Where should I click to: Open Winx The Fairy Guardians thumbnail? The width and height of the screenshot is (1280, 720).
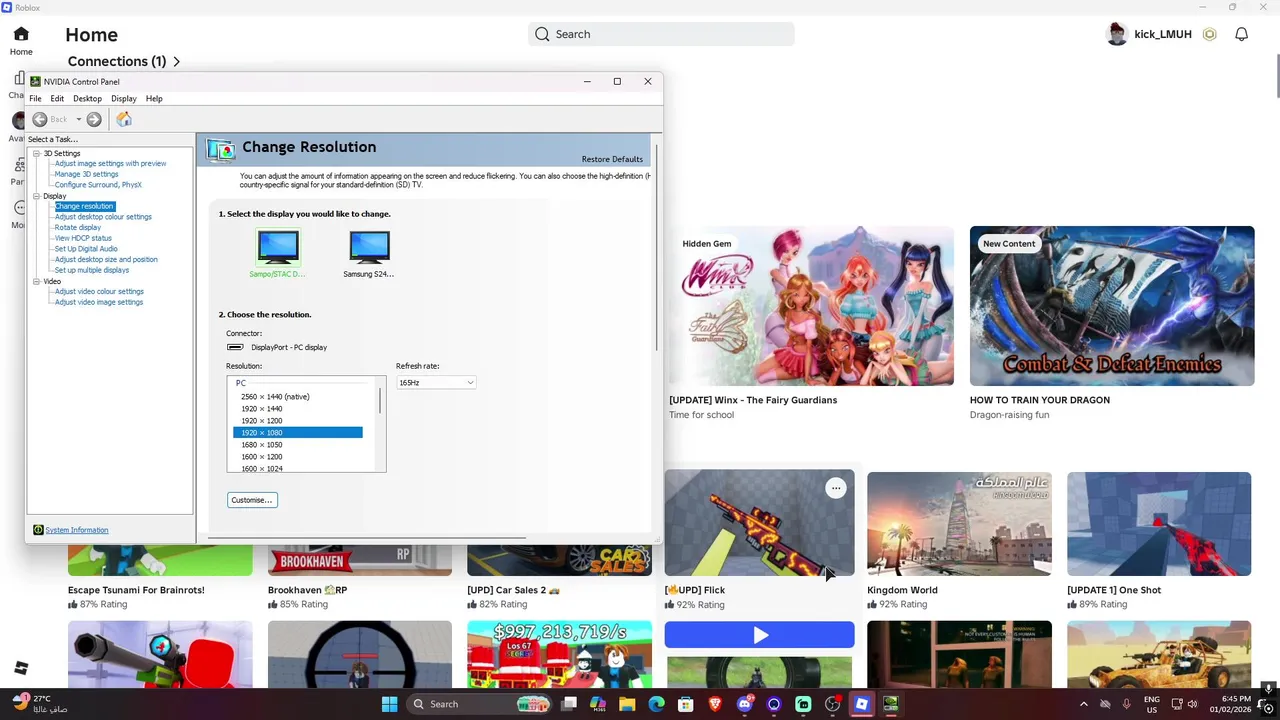click(811, 306)
